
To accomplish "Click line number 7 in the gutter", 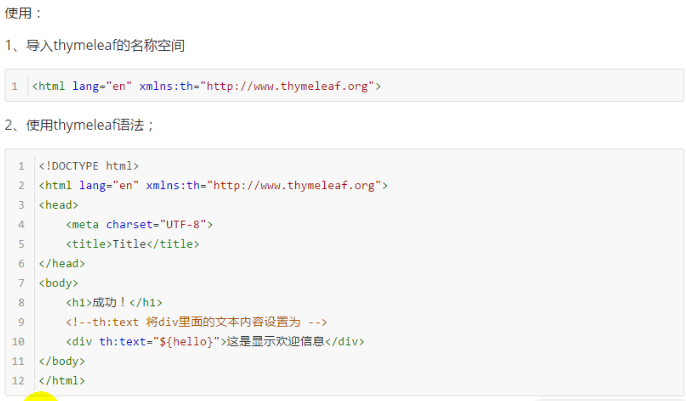I will (21, 283).
